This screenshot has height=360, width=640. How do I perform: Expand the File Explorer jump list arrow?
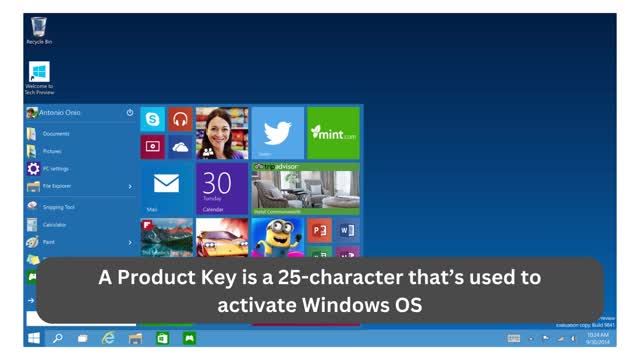130,187
